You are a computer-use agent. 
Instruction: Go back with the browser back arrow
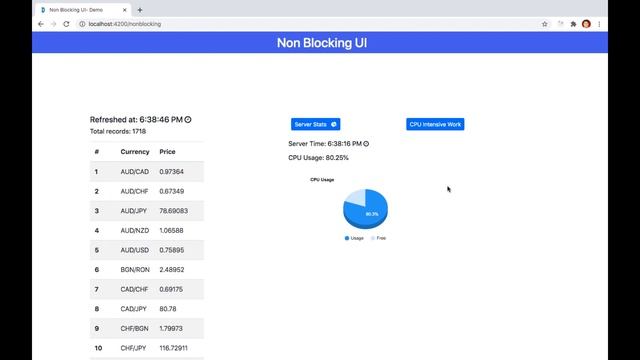point(41,24)
